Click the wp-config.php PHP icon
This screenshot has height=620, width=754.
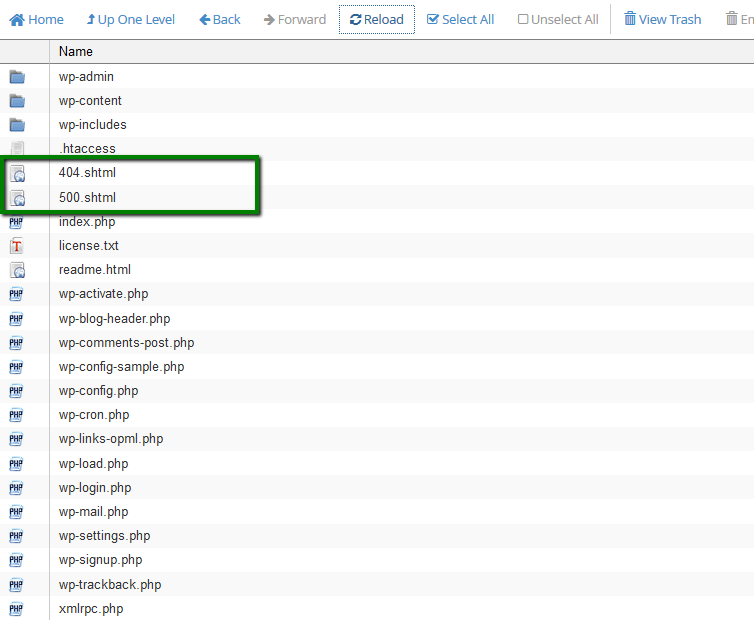click(17, 391)
